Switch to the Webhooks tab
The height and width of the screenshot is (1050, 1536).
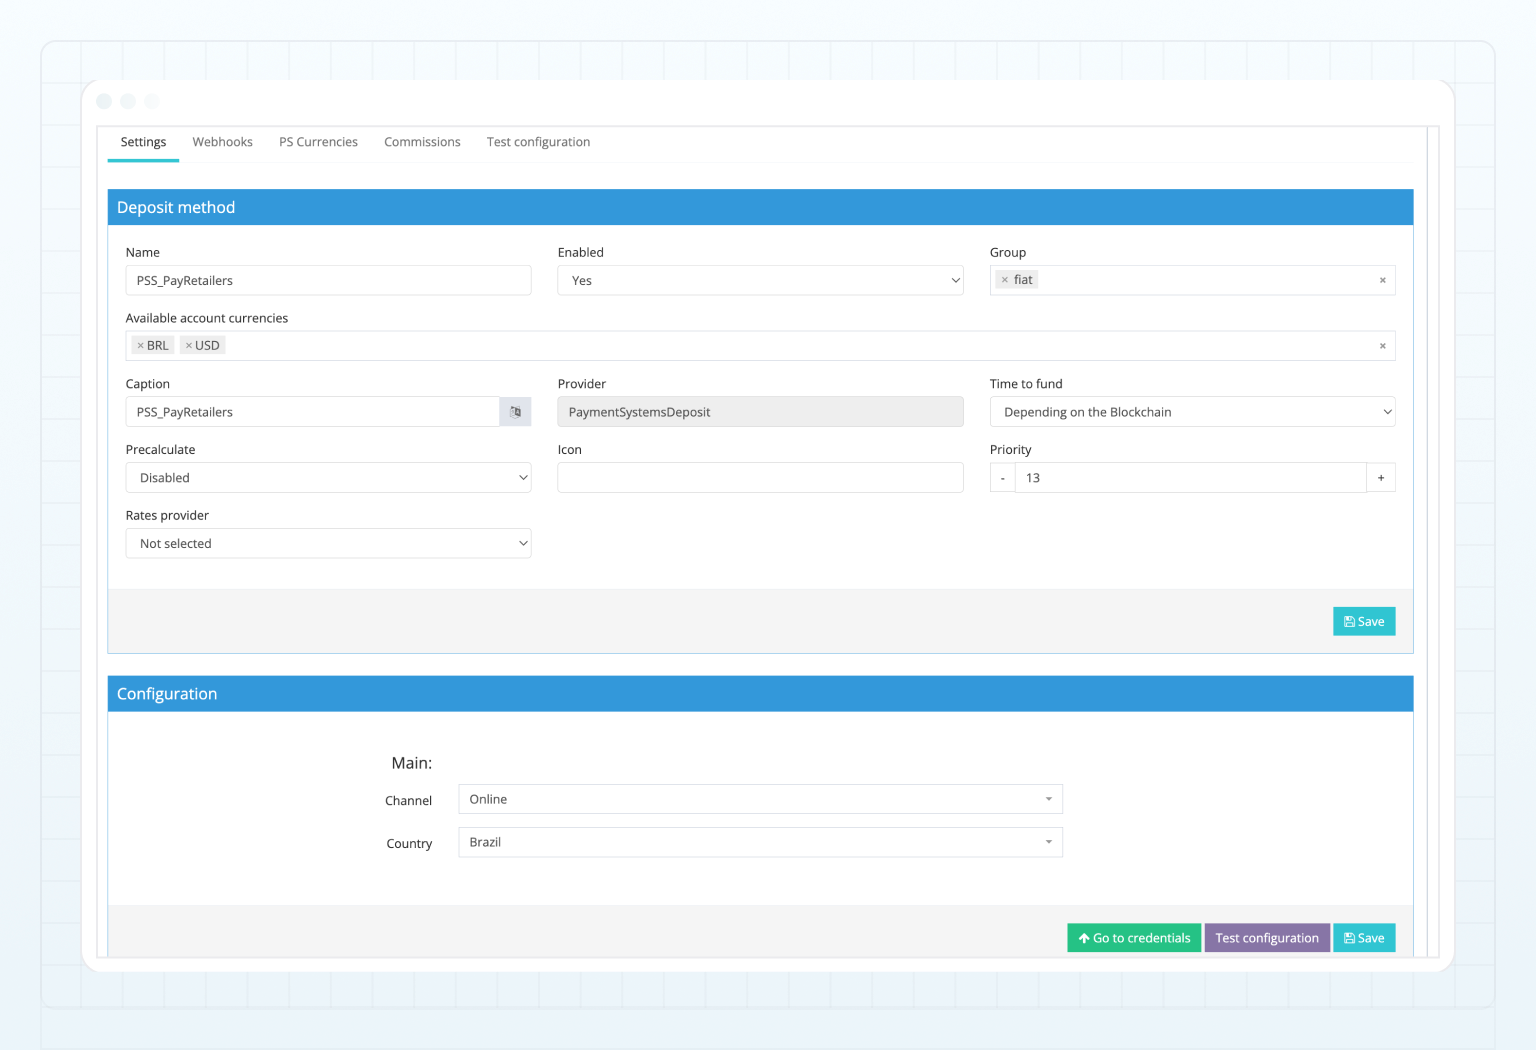tap(222, 142)
